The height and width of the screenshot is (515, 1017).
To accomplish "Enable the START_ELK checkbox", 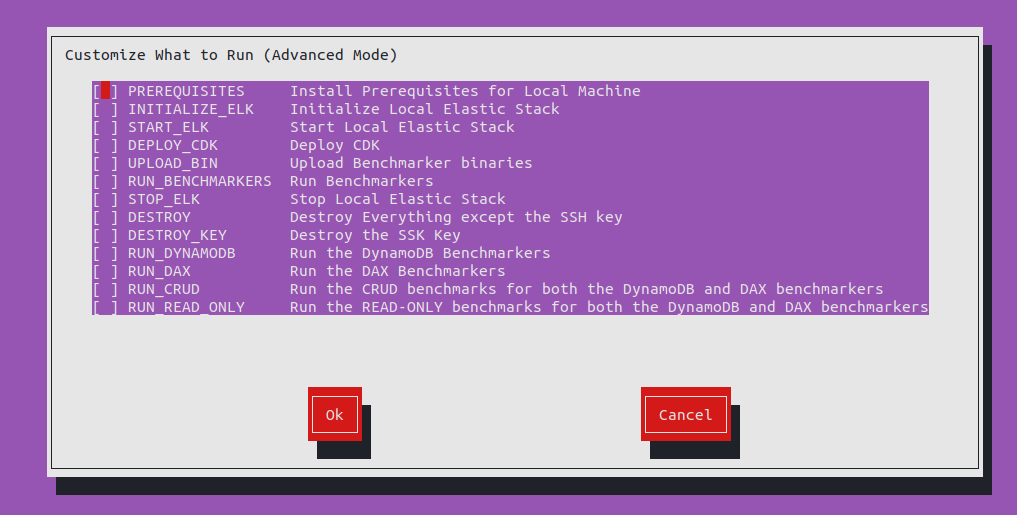I will pyautogui.click(x=105, y=127).
